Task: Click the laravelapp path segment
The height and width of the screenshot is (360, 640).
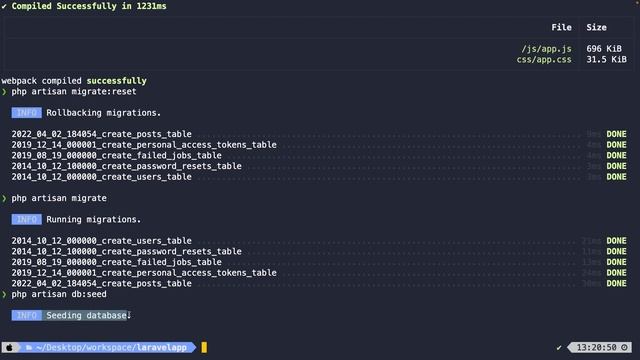Action: [x=162, y=347]
